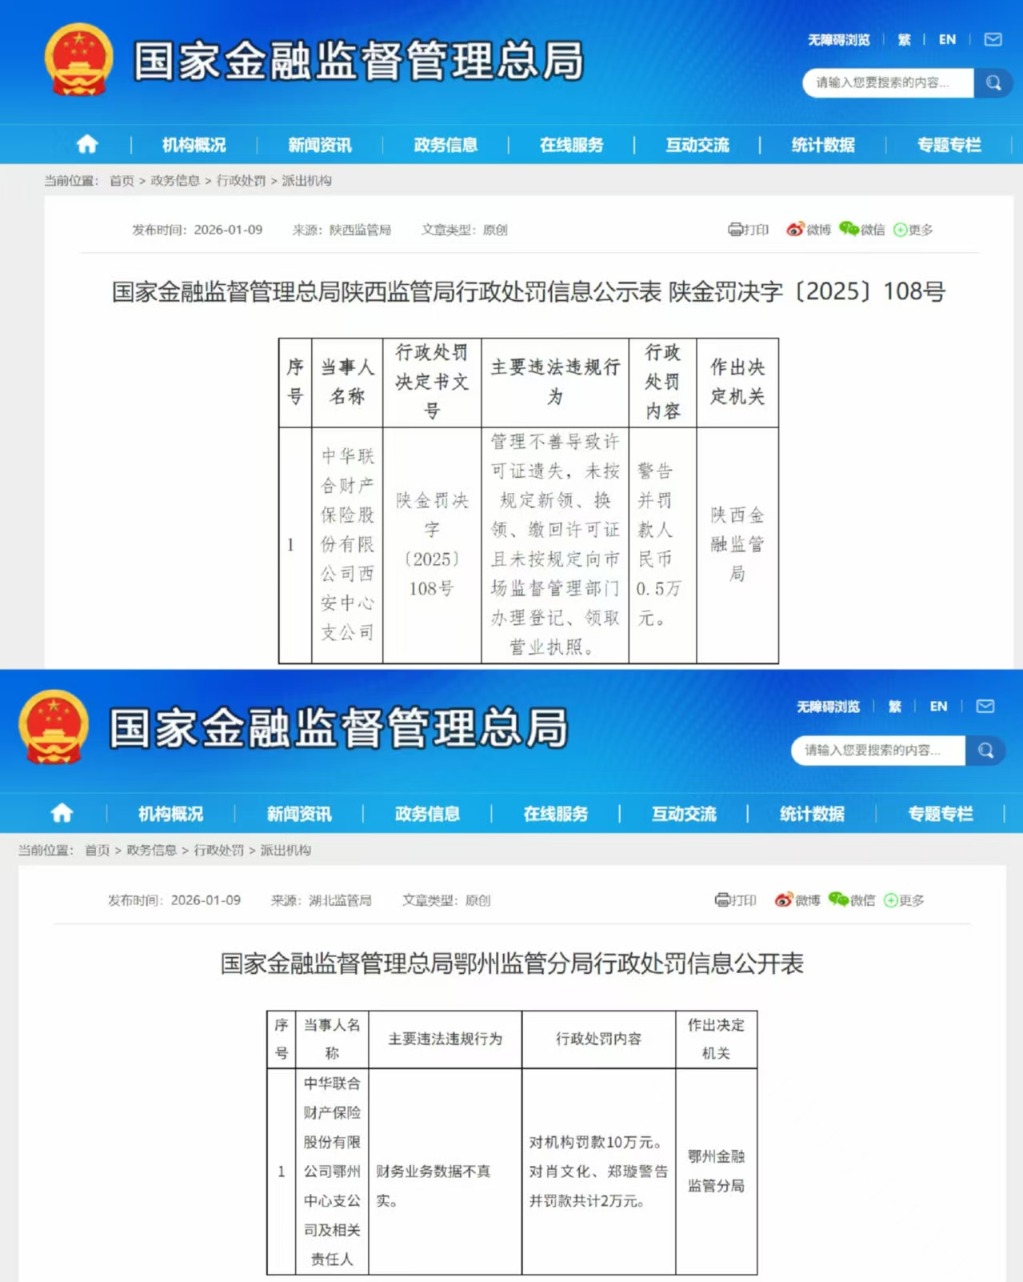Open 统计数据 menu on the Shaanxi page
Image resolution: width=1023 pixels, height=1282 pixels.
point(823,145)
